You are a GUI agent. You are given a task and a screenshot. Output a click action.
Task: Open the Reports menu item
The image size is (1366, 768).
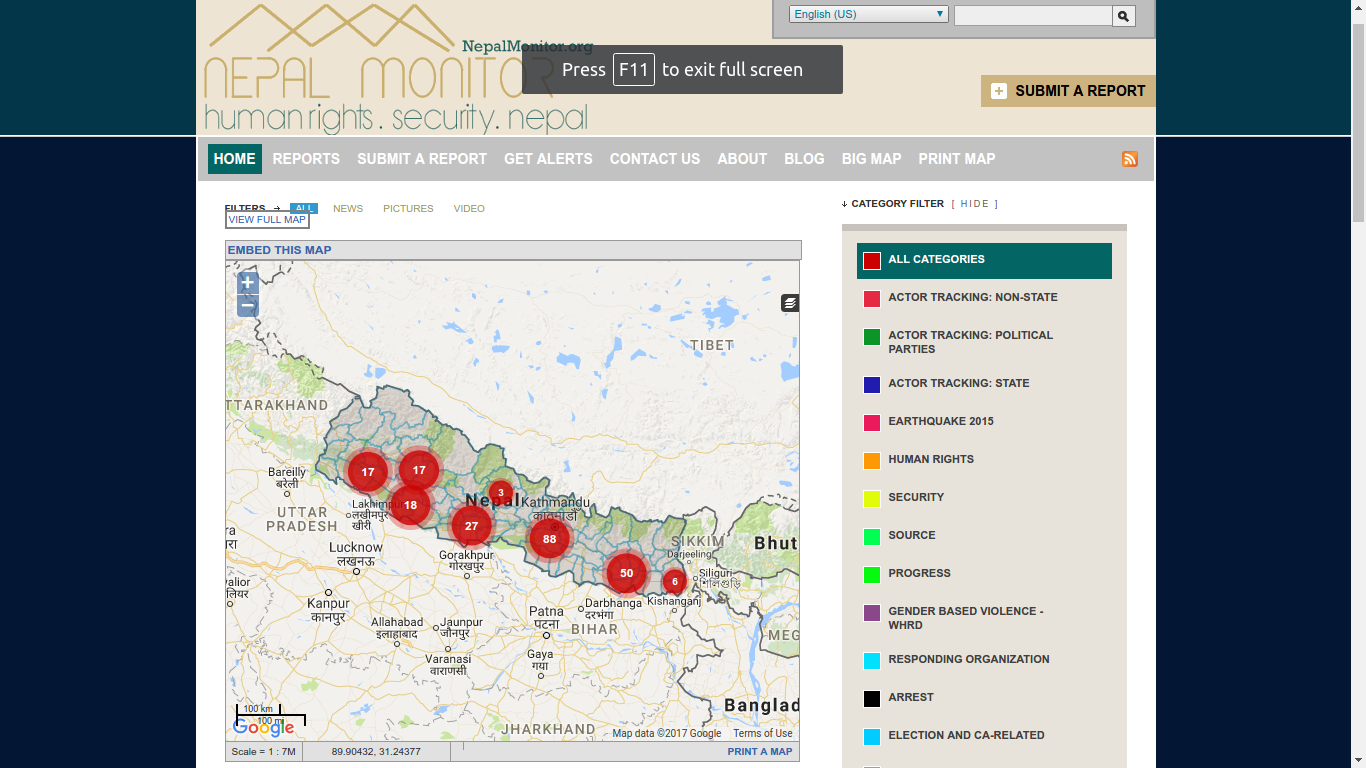point(306,159)
